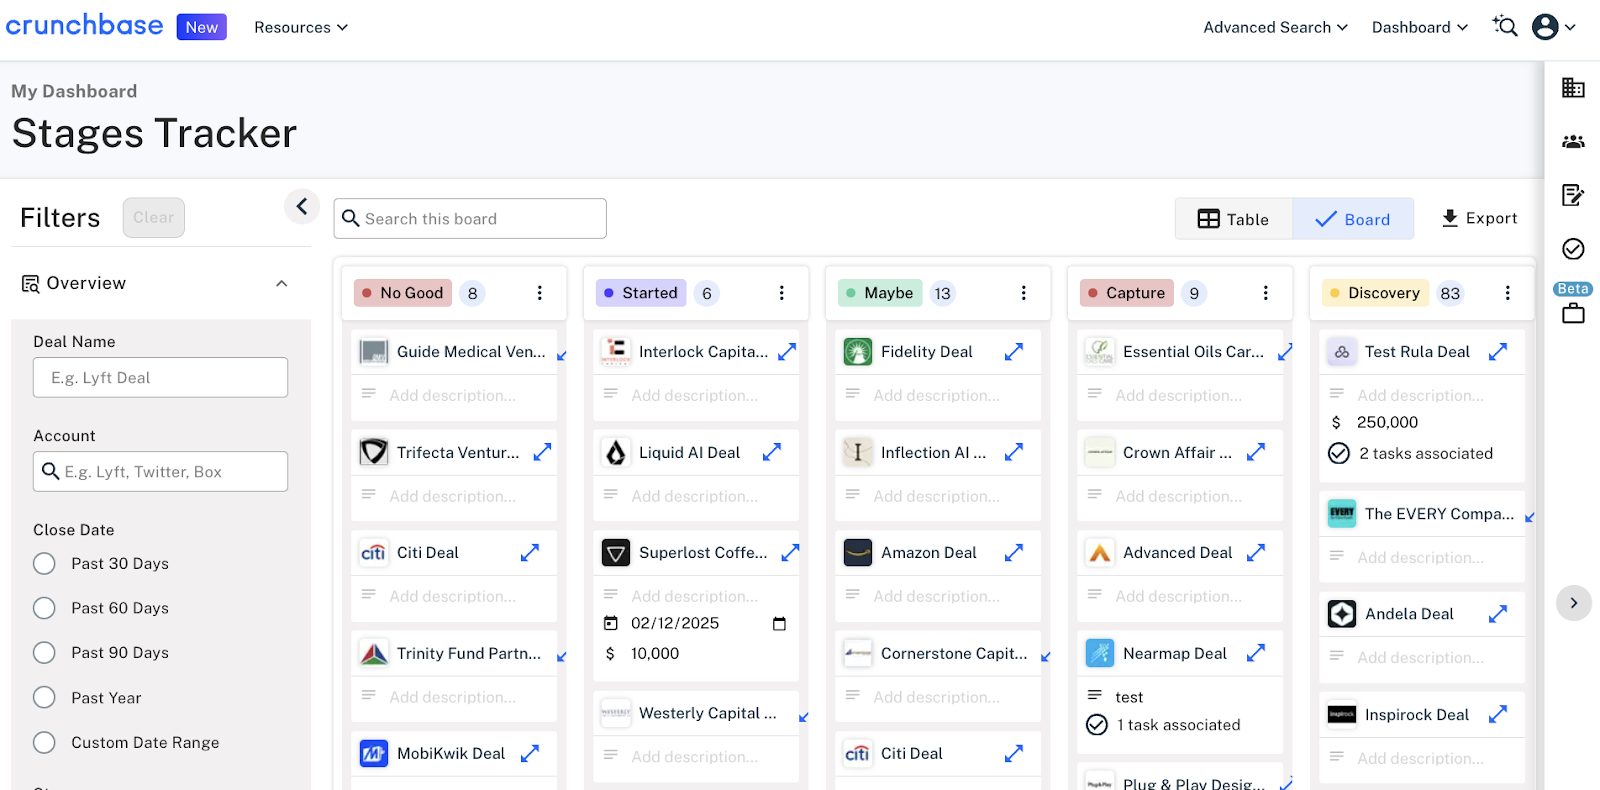Image resolution: width=1600 pixels, height=790 pixels.
Task: Expand the Crown Affair deal card
Action: tap(1256, 453)
